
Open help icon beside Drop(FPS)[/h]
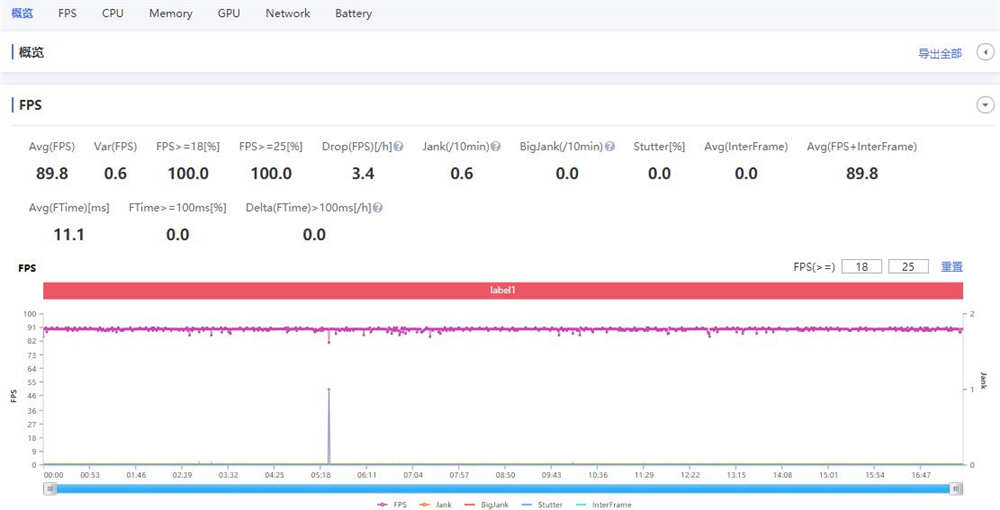[x=399, y=147]
